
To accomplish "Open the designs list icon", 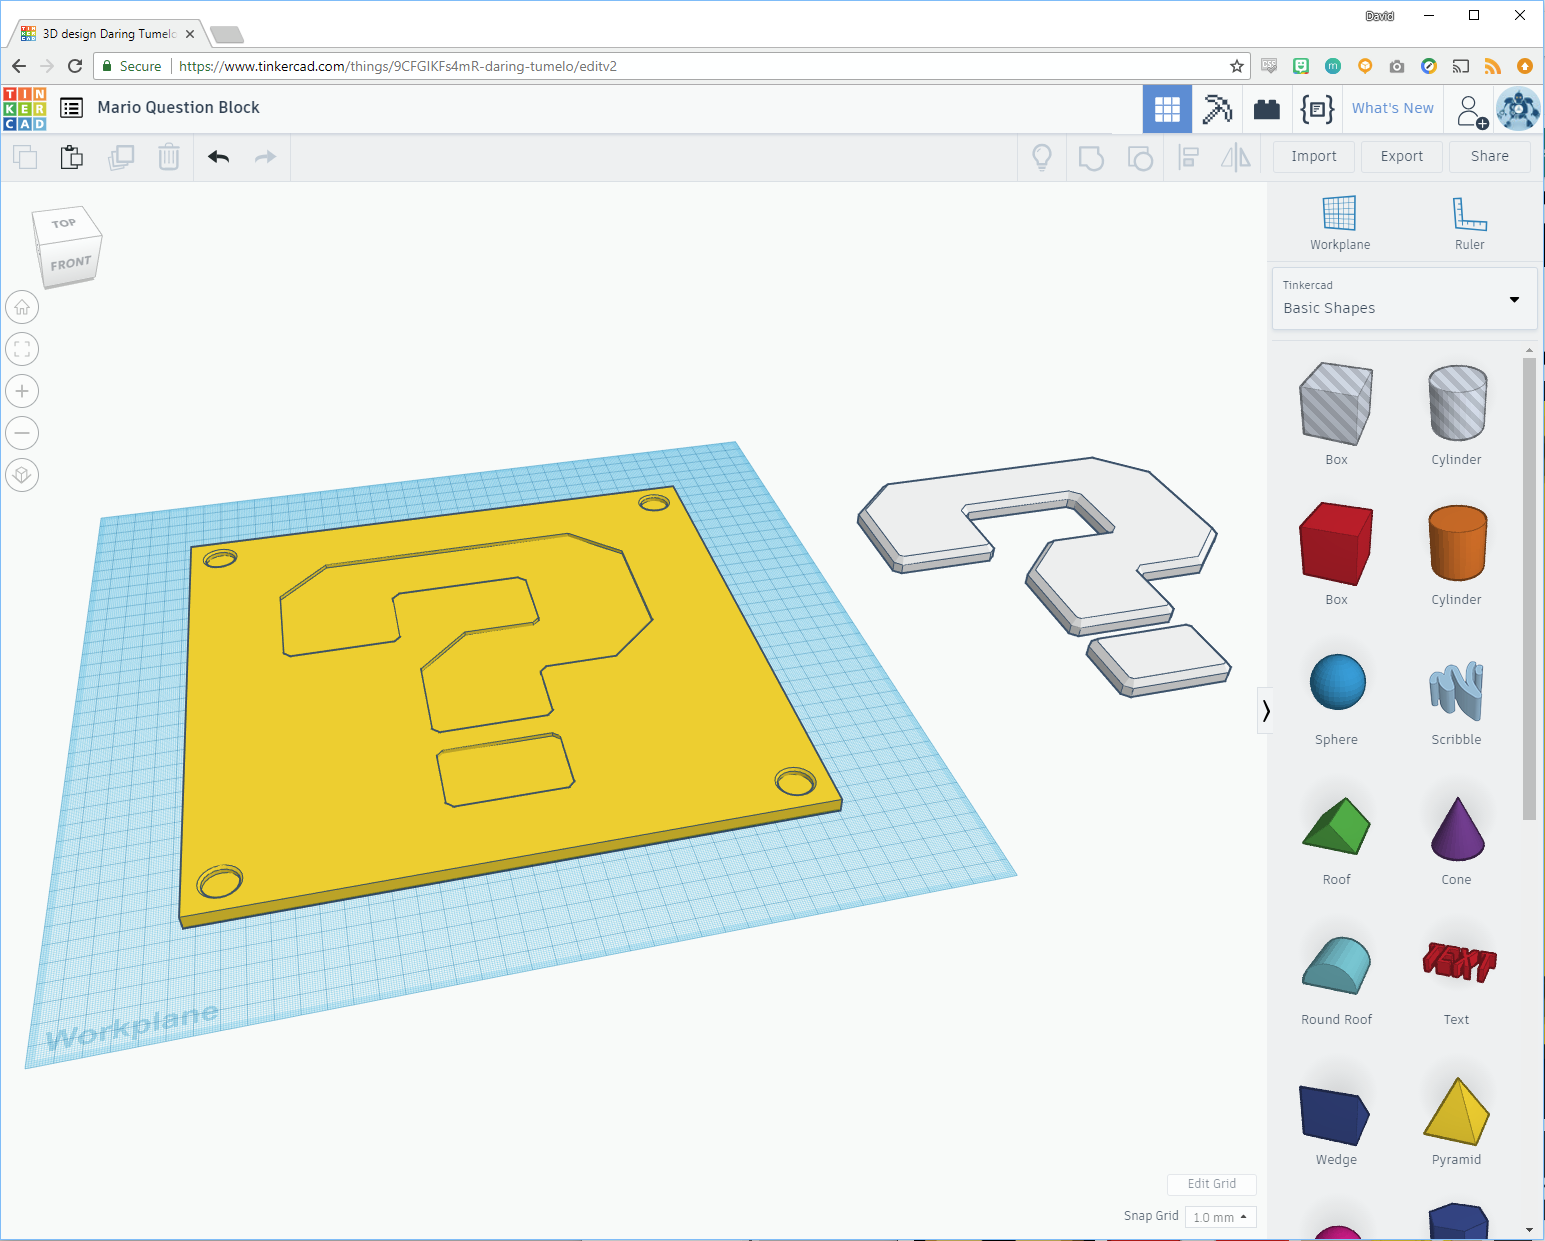I will 71,108.
